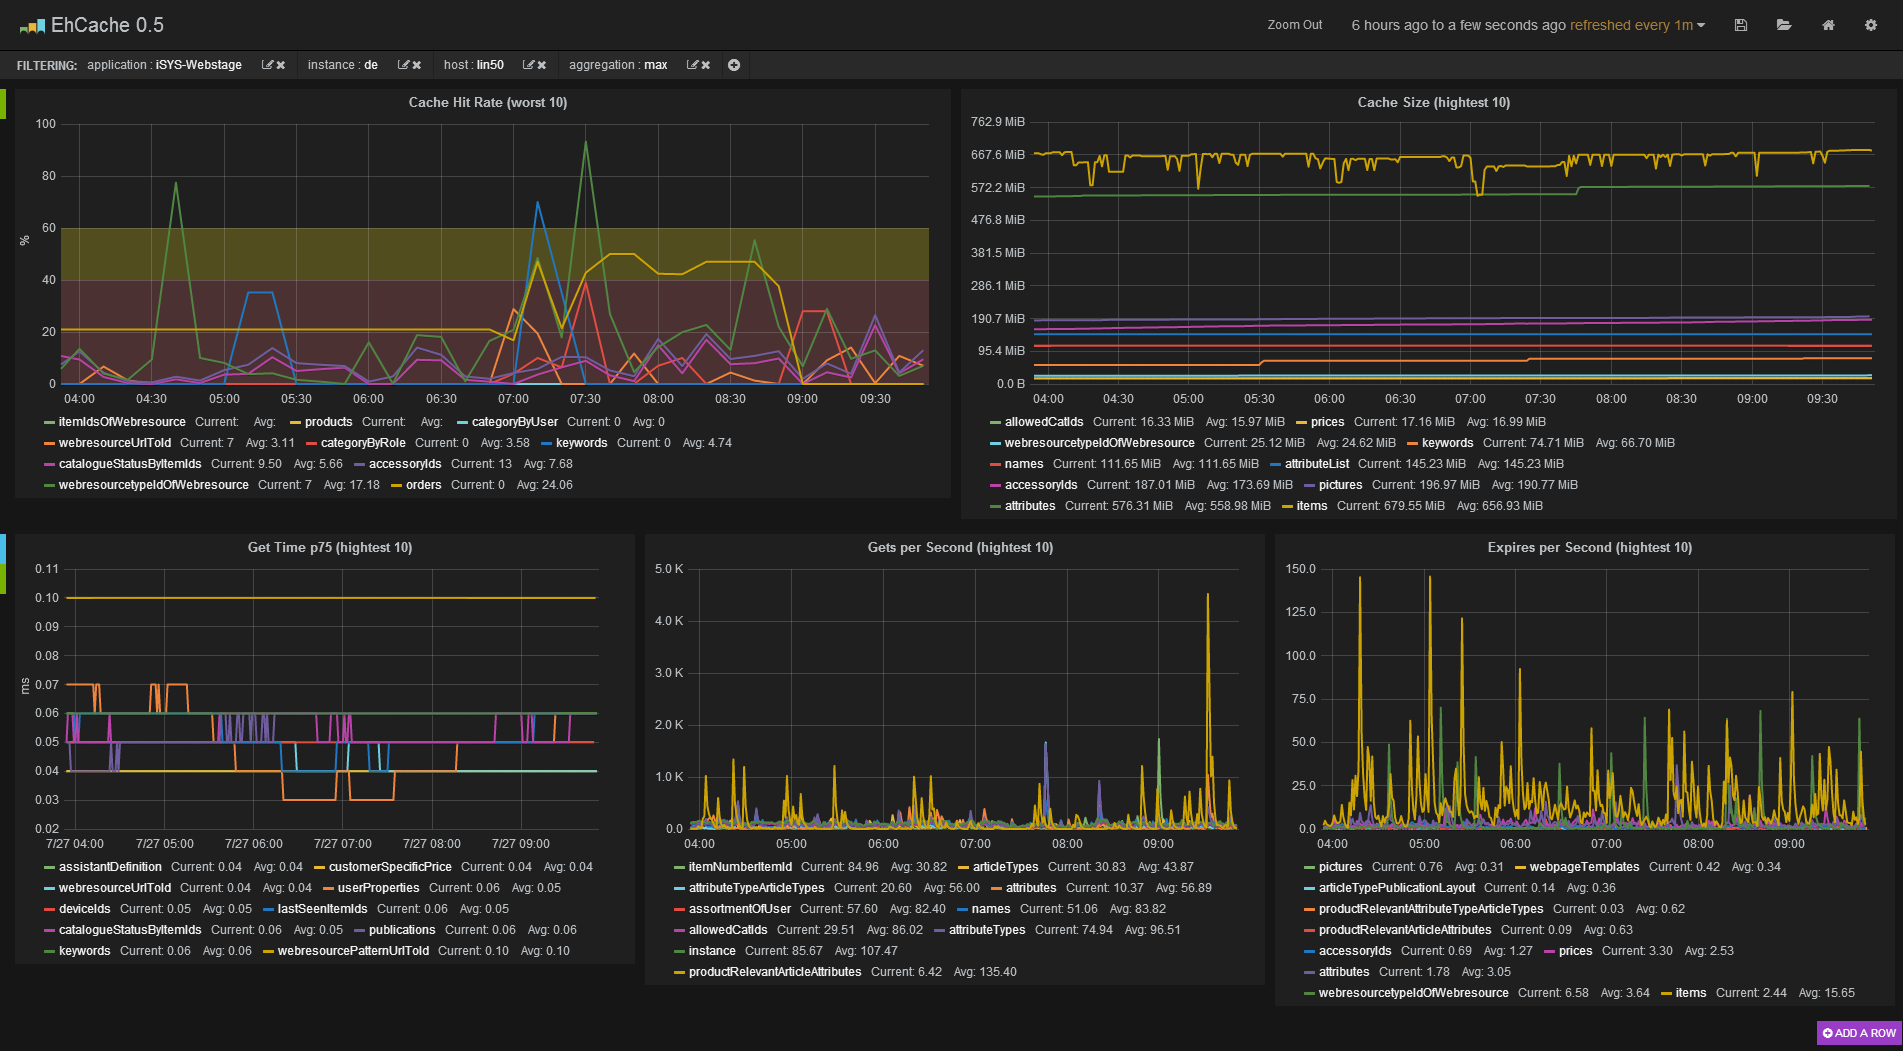1903x1051 pixels.
Task: Click the instance : de filter label
Action: 343,65
